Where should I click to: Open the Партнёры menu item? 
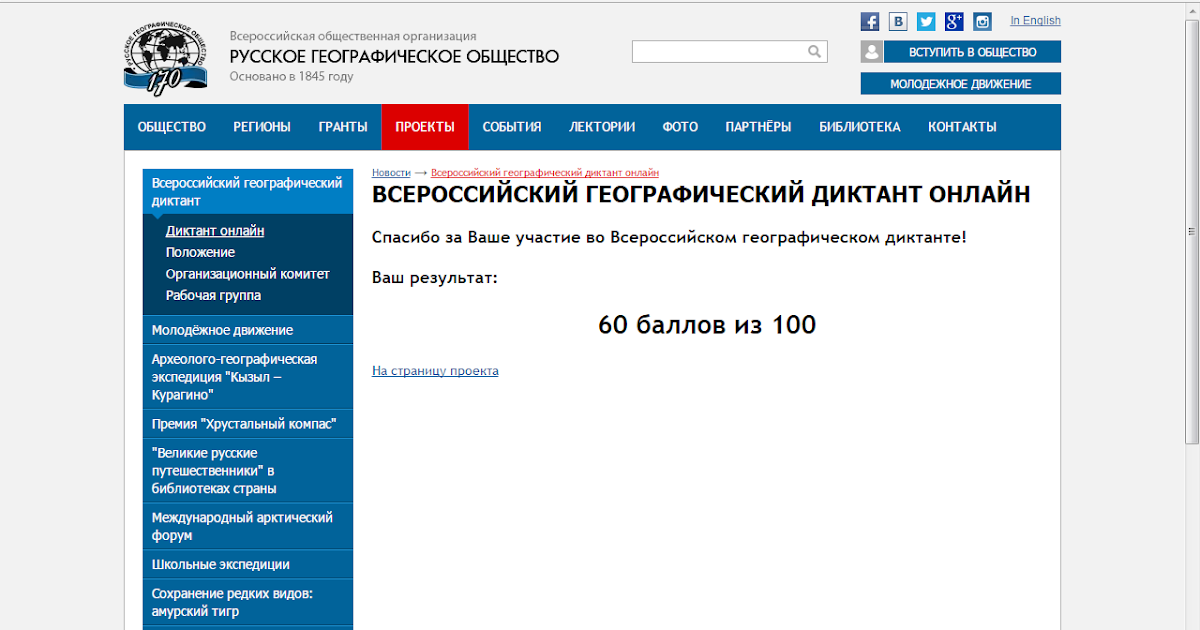(758, 127)
